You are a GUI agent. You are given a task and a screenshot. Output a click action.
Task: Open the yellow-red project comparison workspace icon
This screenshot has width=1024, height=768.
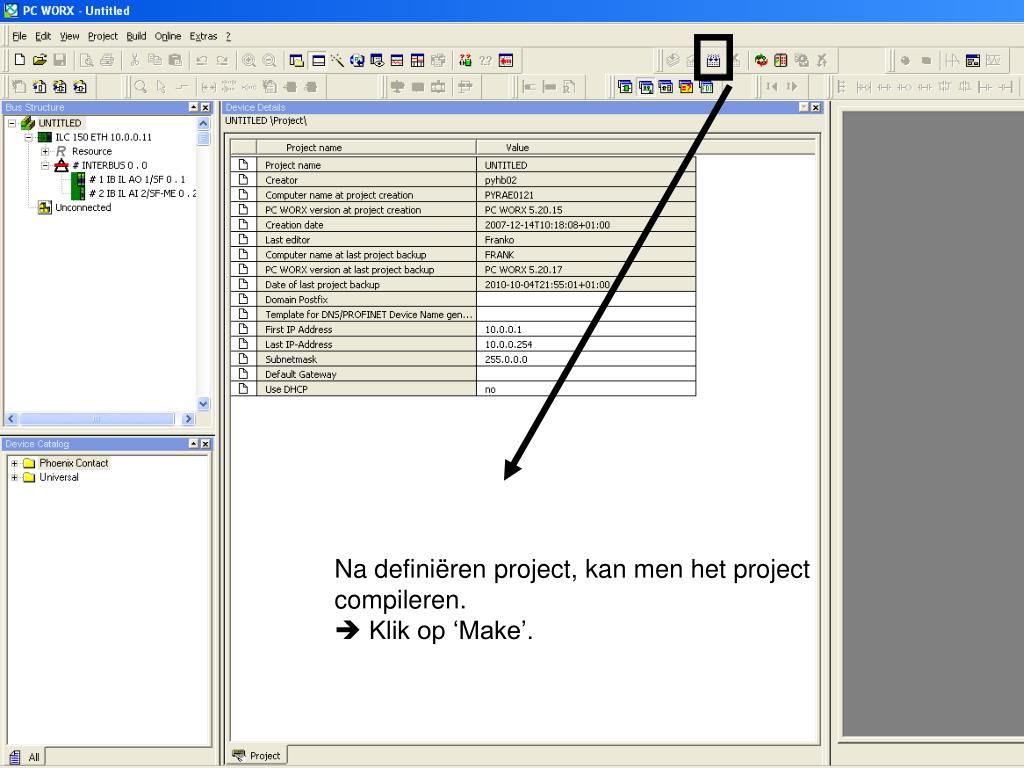point(686,86)
